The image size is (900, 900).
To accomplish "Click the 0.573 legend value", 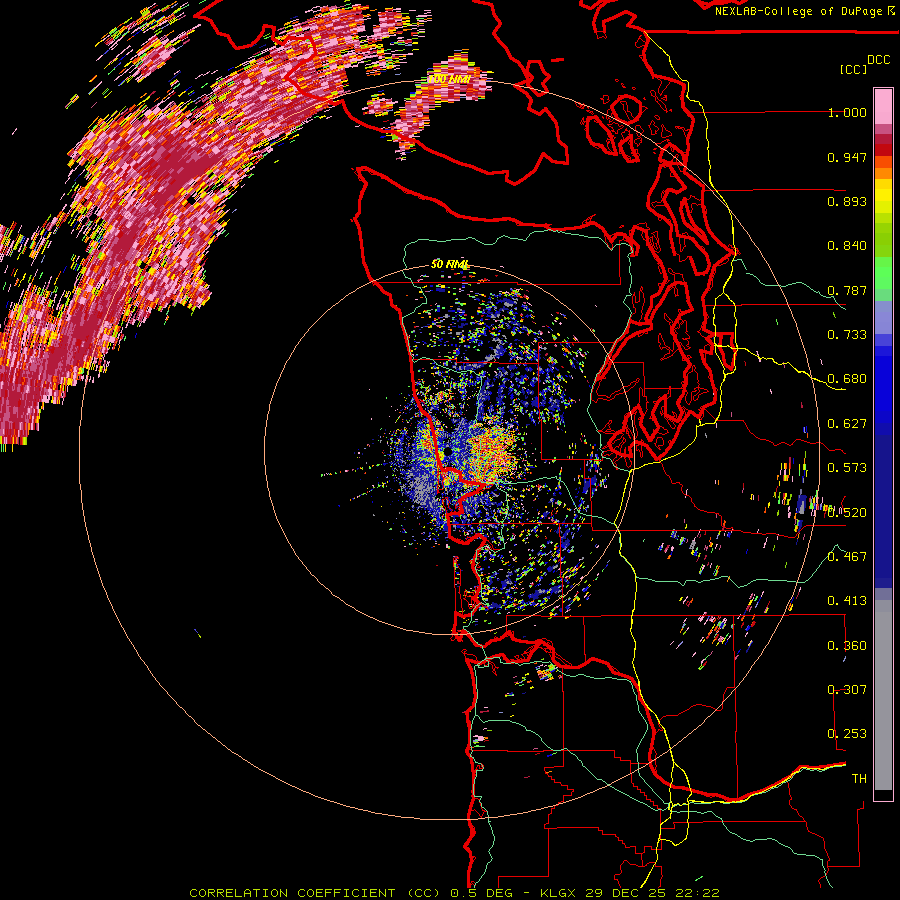I will pyautogui.click(x=847, y=468).
